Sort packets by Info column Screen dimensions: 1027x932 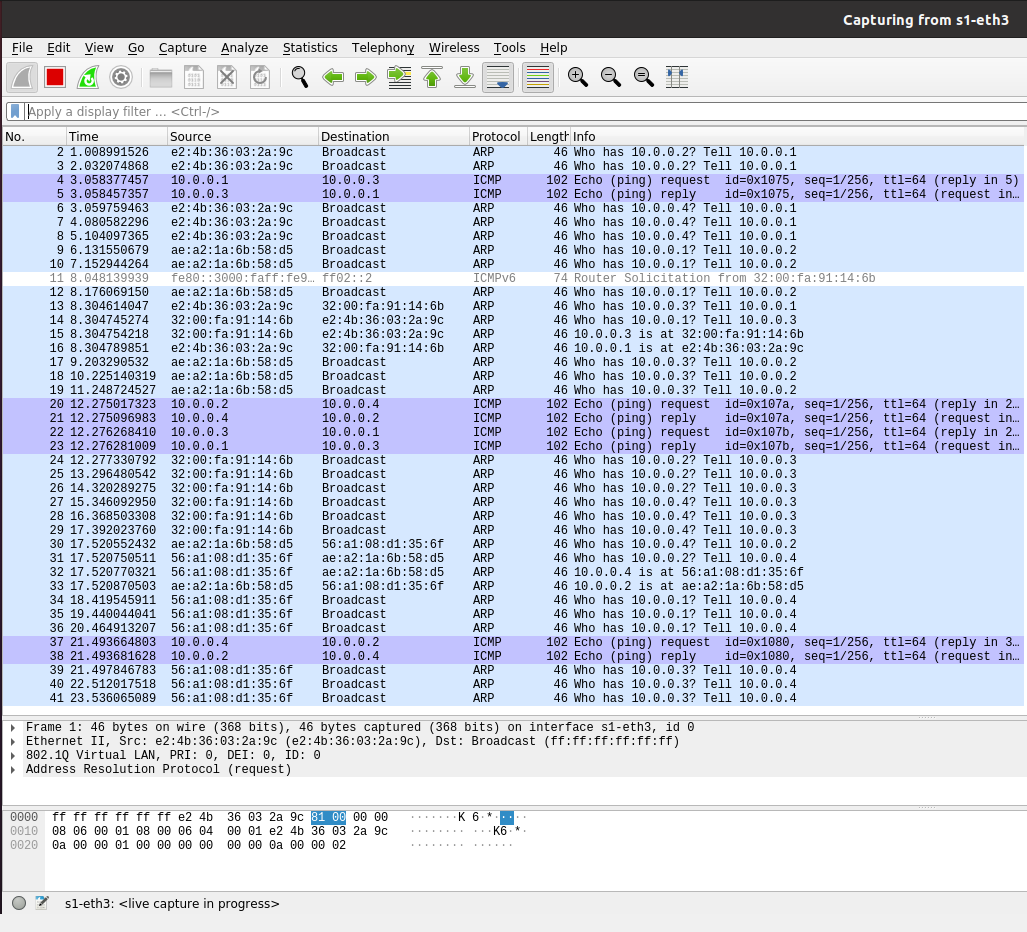point(796,136)
